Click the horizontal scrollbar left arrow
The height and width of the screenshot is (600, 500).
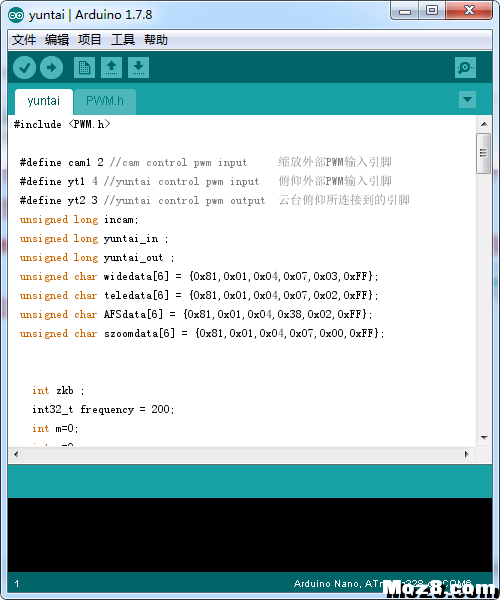[16, 454]
